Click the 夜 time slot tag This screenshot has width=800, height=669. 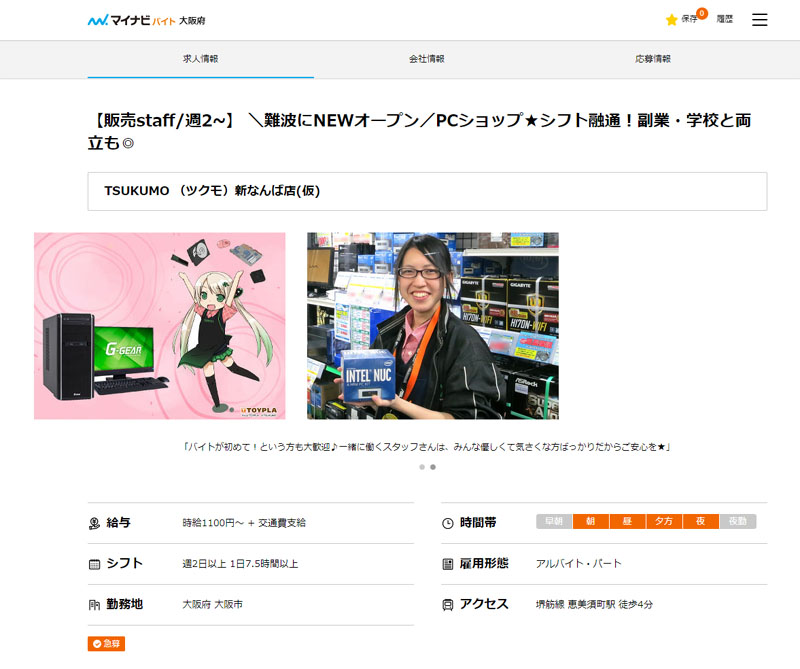tap(701, 522)
